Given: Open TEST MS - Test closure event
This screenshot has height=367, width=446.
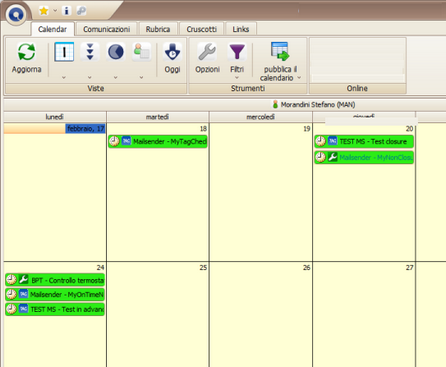Looking at the screenshot, I should coord(364,141).
